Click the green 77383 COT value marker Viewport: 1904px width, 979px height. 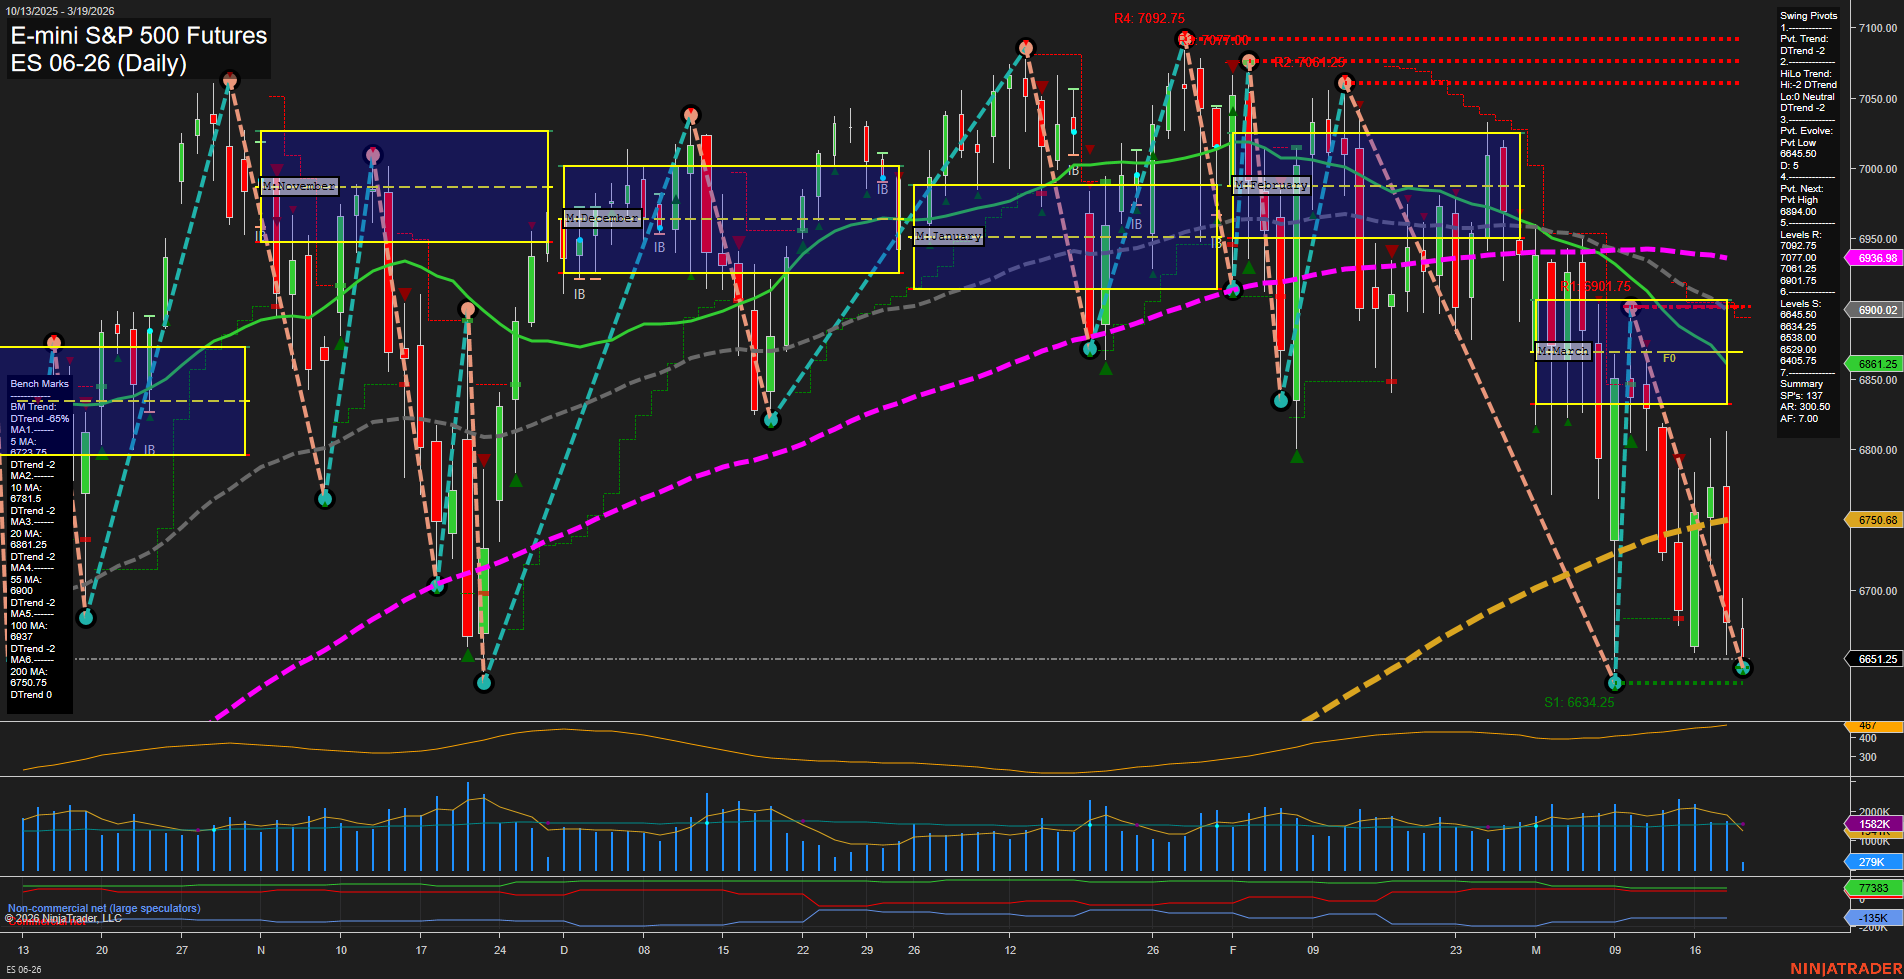pos(1872,888)
